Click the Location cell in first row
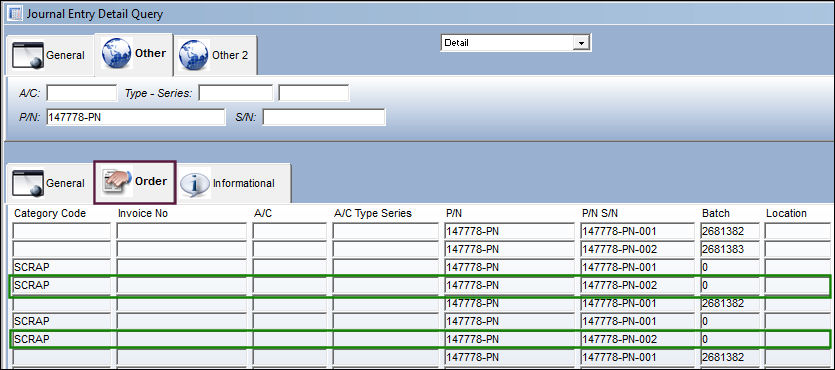 [x=797, y=232]
